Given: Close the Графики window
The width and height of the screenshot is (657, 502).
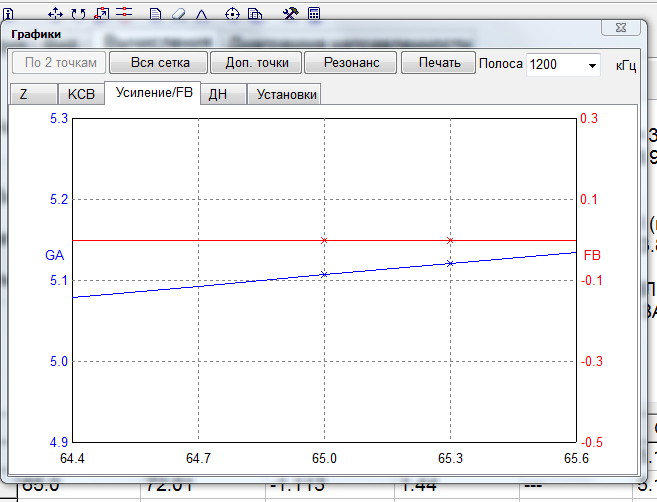Looking at the screenshot, I should (x=621, y=28).
